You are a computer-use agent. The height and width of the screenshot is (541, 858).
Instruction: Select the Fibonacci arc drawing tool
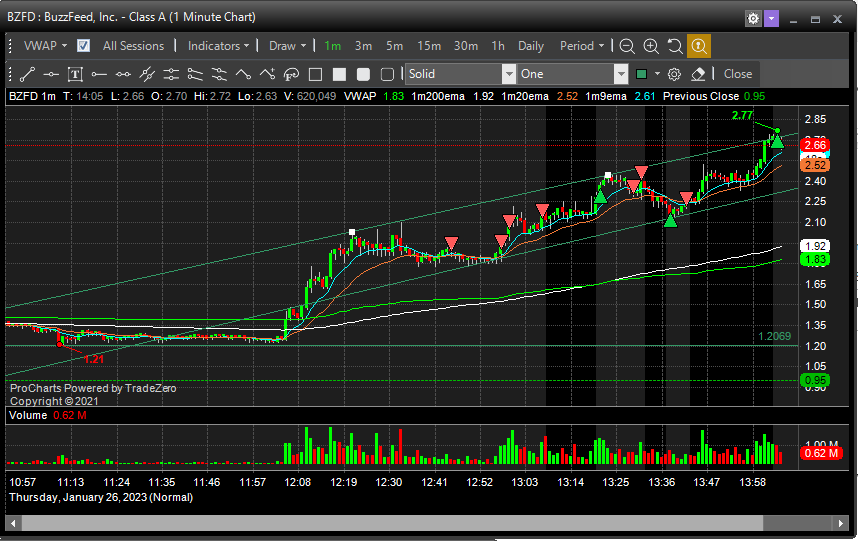[291, 74]
